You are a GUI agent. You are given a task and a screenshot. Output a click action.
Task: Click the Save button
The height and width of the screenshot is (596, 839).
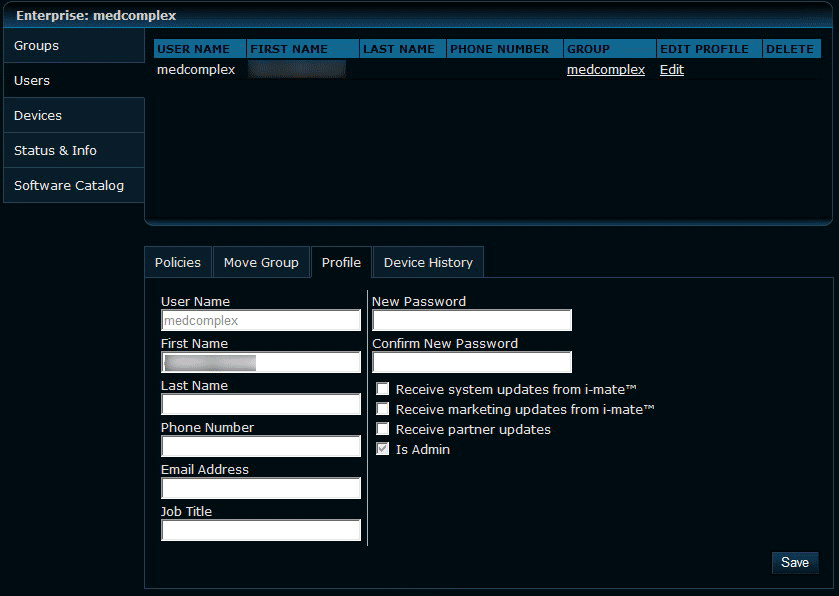coord(795,563)
